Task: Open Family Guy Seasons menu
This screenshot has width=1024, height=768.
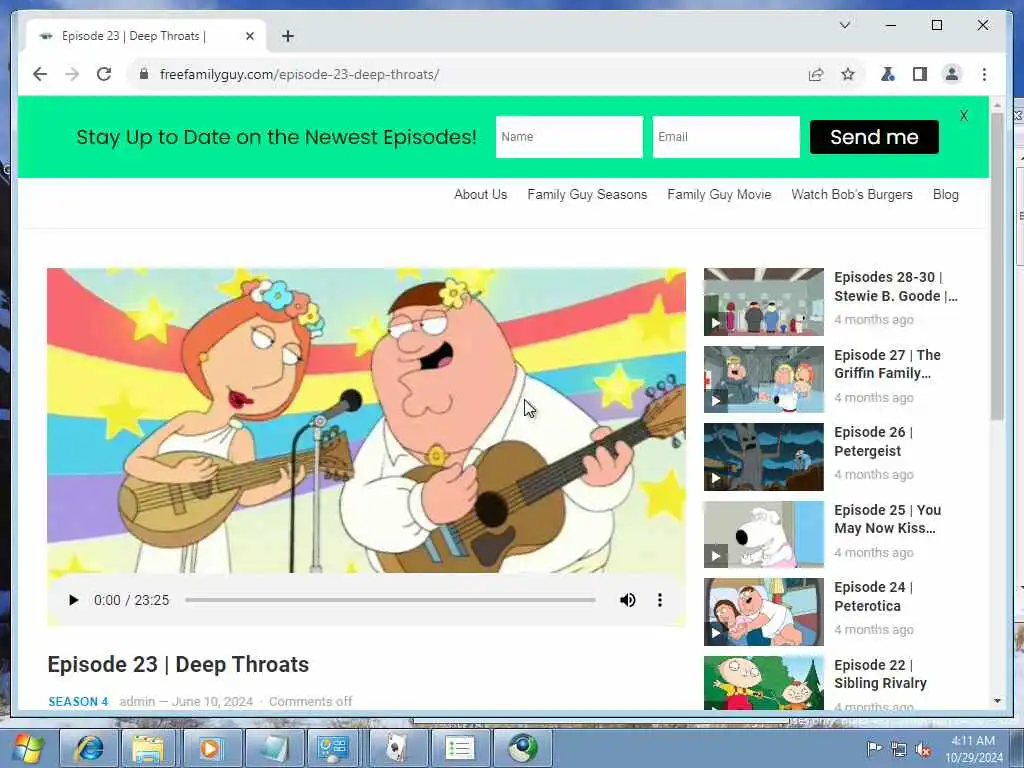Action: point(587,195)
